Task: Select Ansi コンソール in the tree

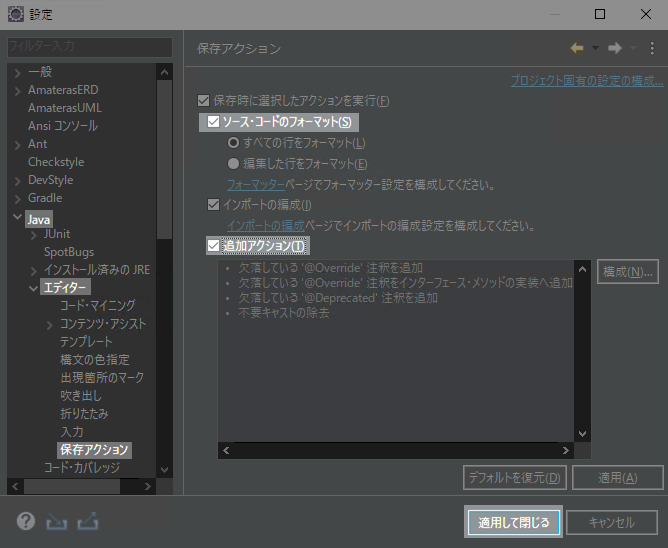Action: 63,126
